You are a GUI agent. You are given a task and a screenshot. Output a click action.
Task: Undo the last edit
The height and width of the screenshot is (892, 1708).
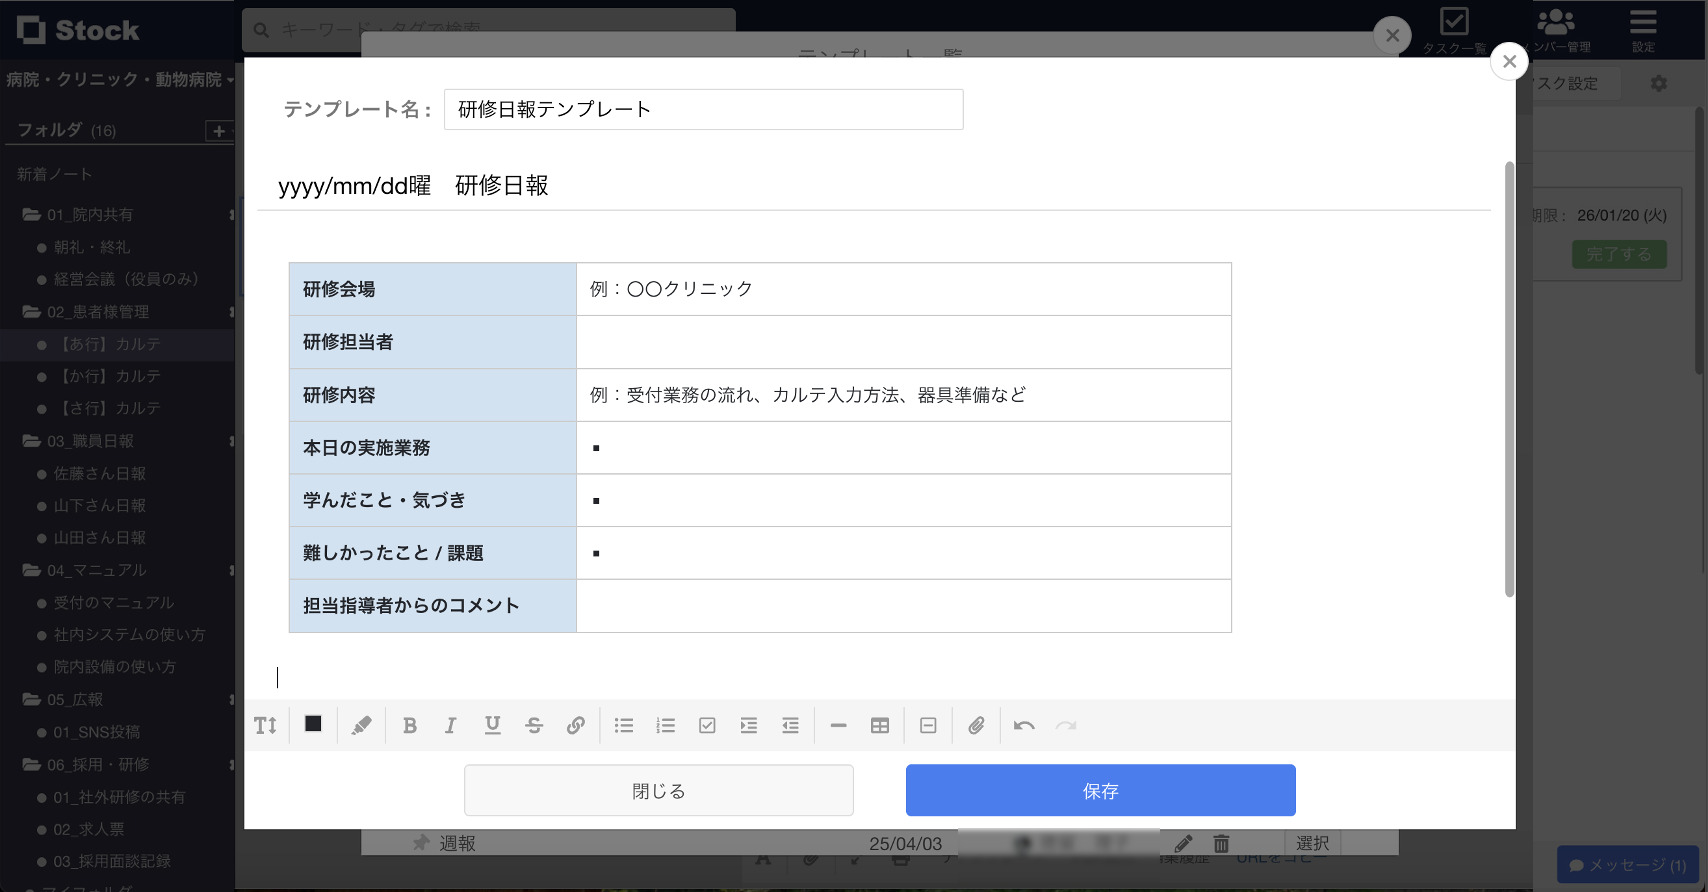click(x=1024, y=726)
